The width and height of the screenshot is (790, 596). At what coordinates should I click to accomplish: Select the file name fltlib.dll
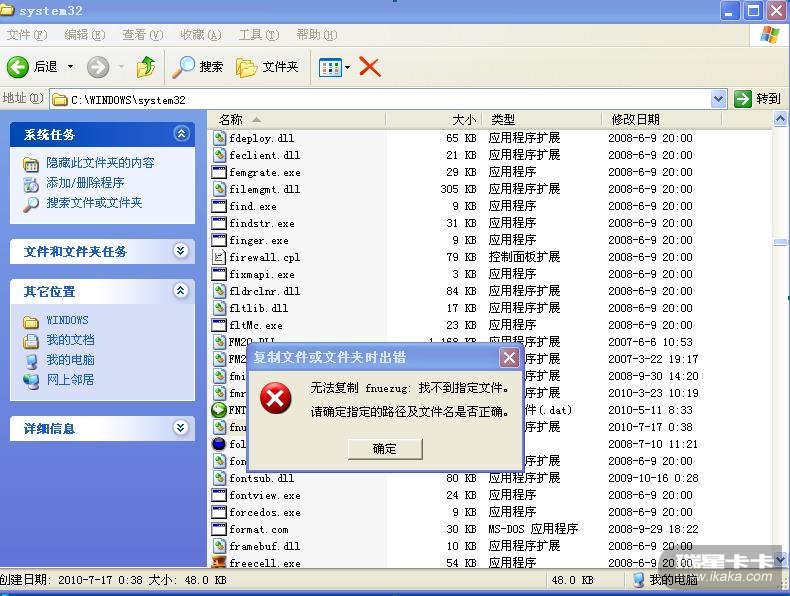(258, 308)
